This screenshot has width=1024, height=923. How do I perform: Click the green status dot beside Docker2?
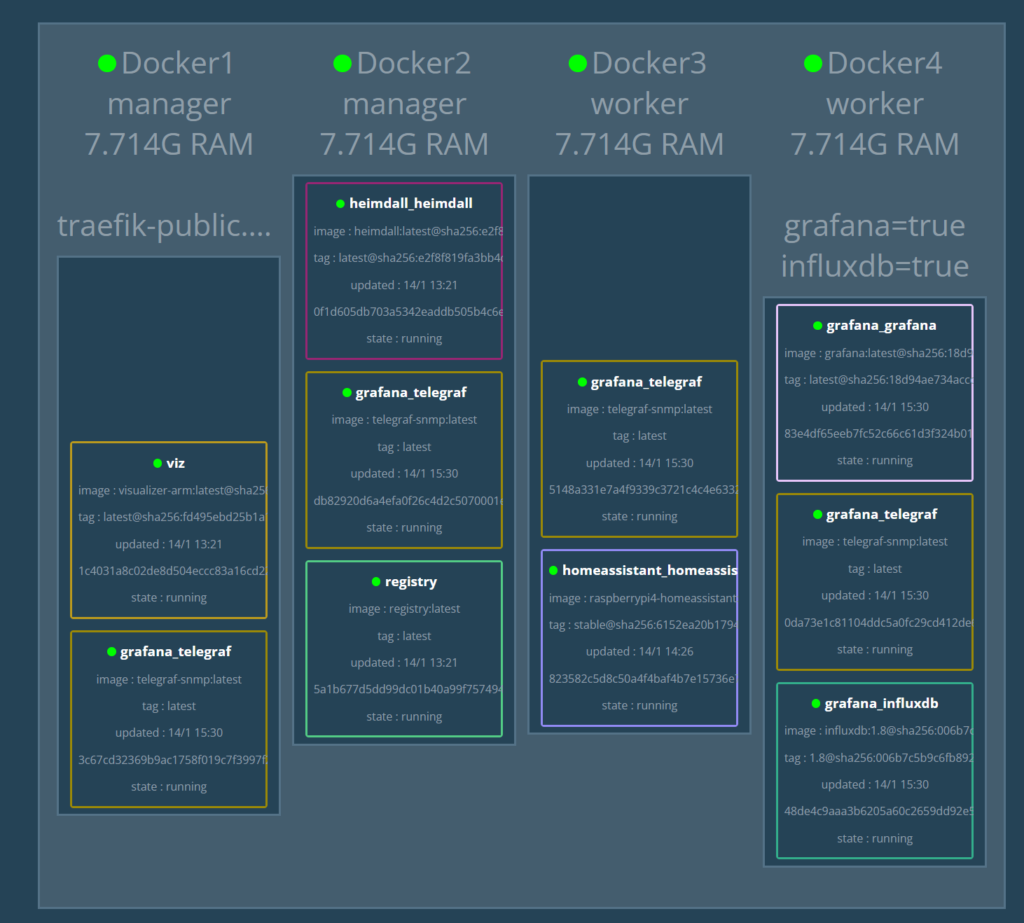point(342,63)
